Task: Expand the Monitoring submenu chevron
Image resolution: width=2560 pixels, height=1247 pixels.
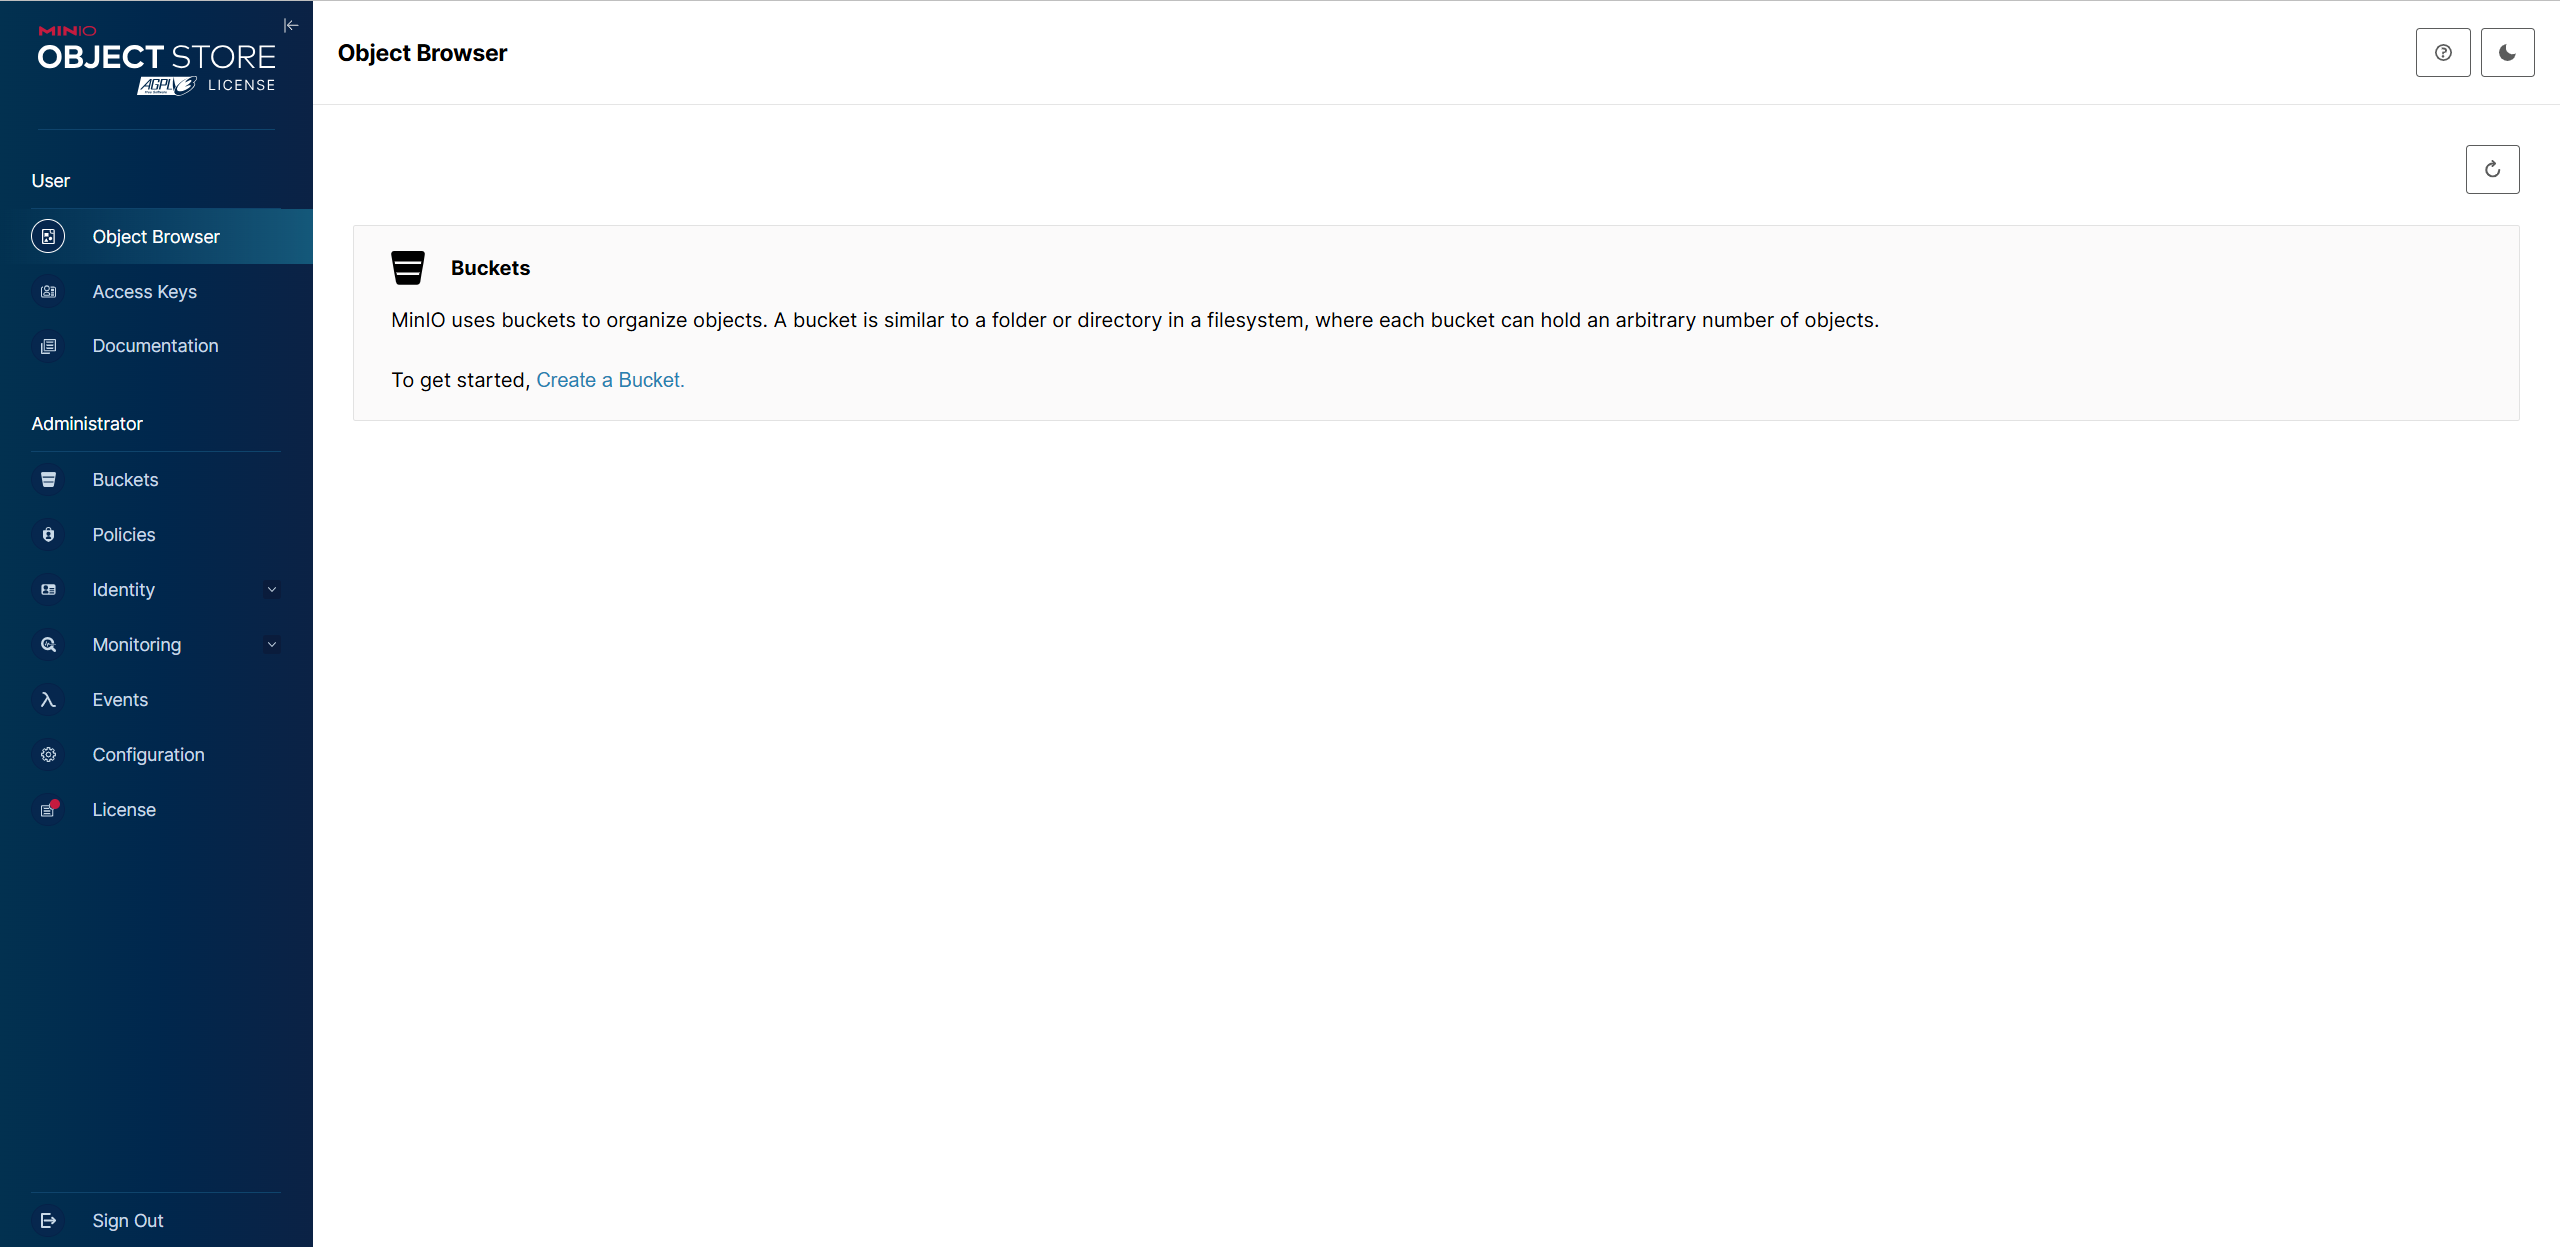Action: click(x=272, y=645)
